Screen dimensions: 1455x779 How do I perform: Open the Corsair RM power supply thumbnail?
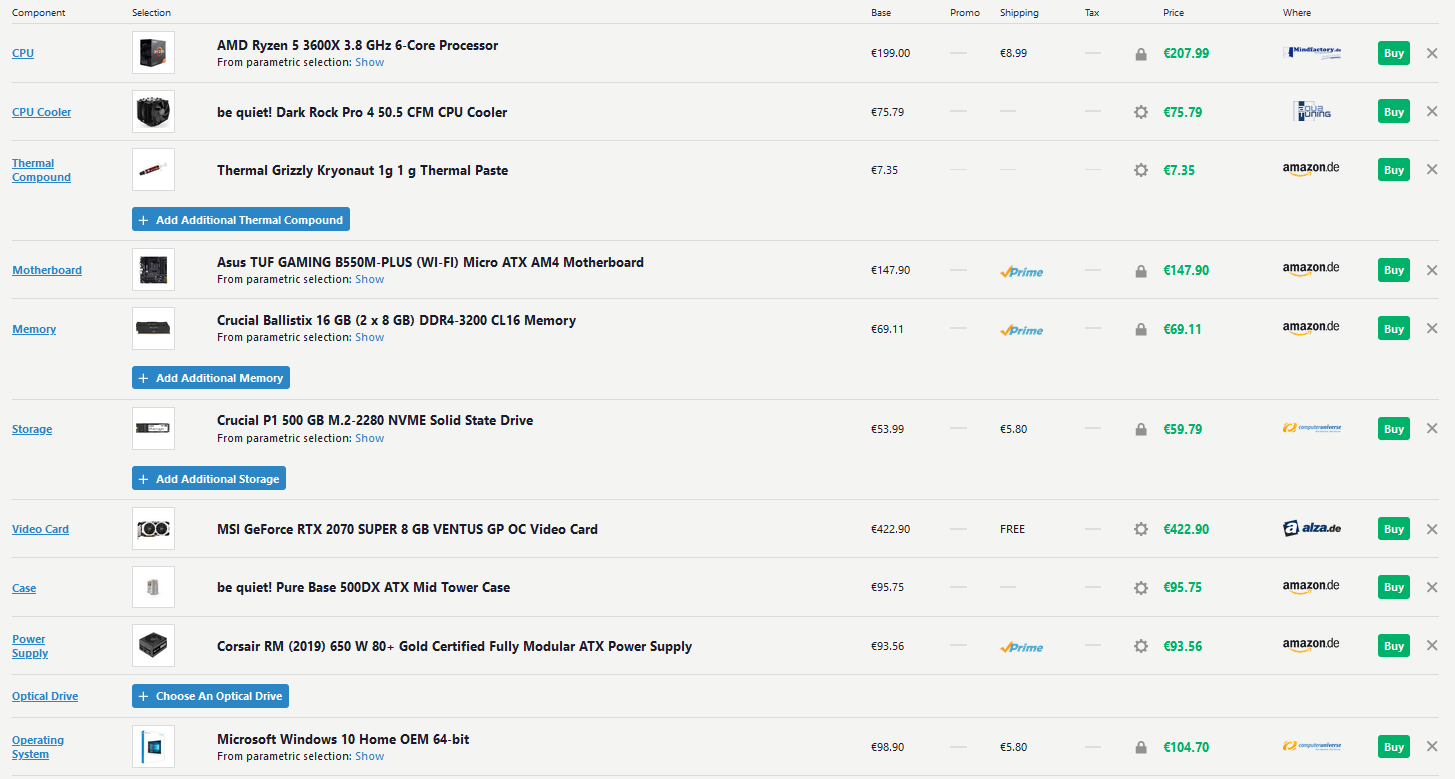[153, 646]
